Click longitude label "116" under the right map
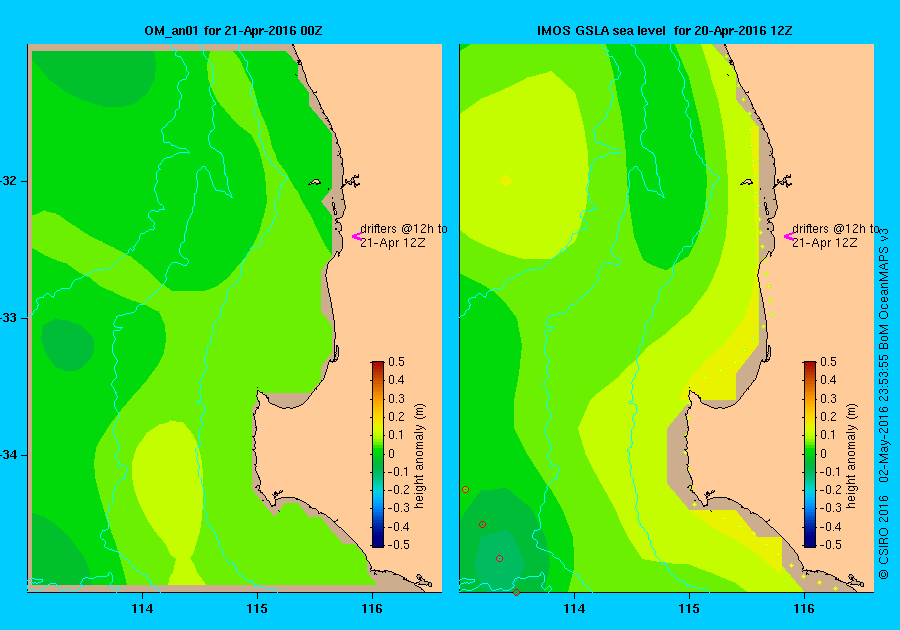The width and height of the screenshot is (900, 630). [804, 609]
